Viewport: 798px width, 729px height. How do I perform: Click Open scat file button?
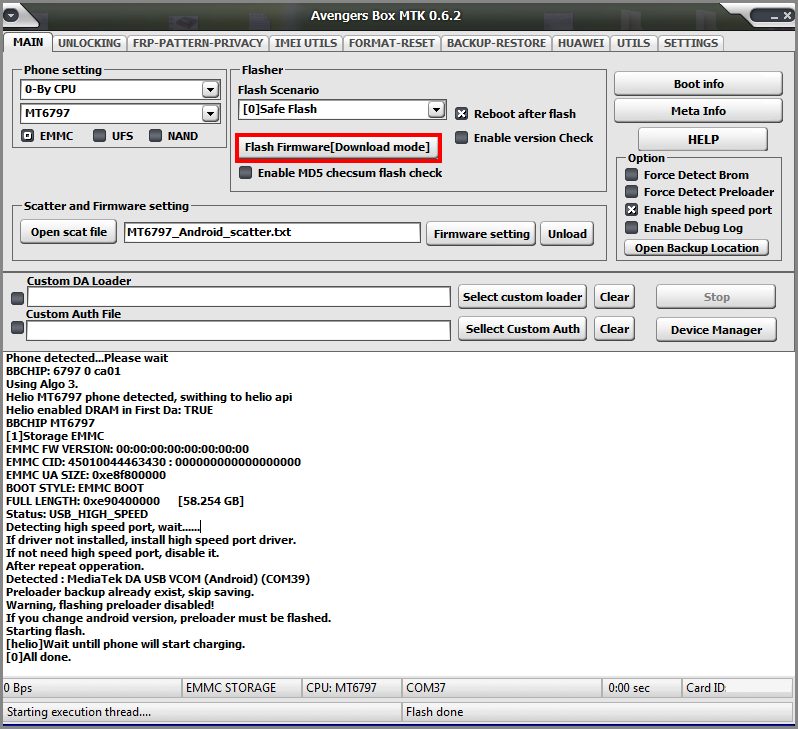point(69,232)
